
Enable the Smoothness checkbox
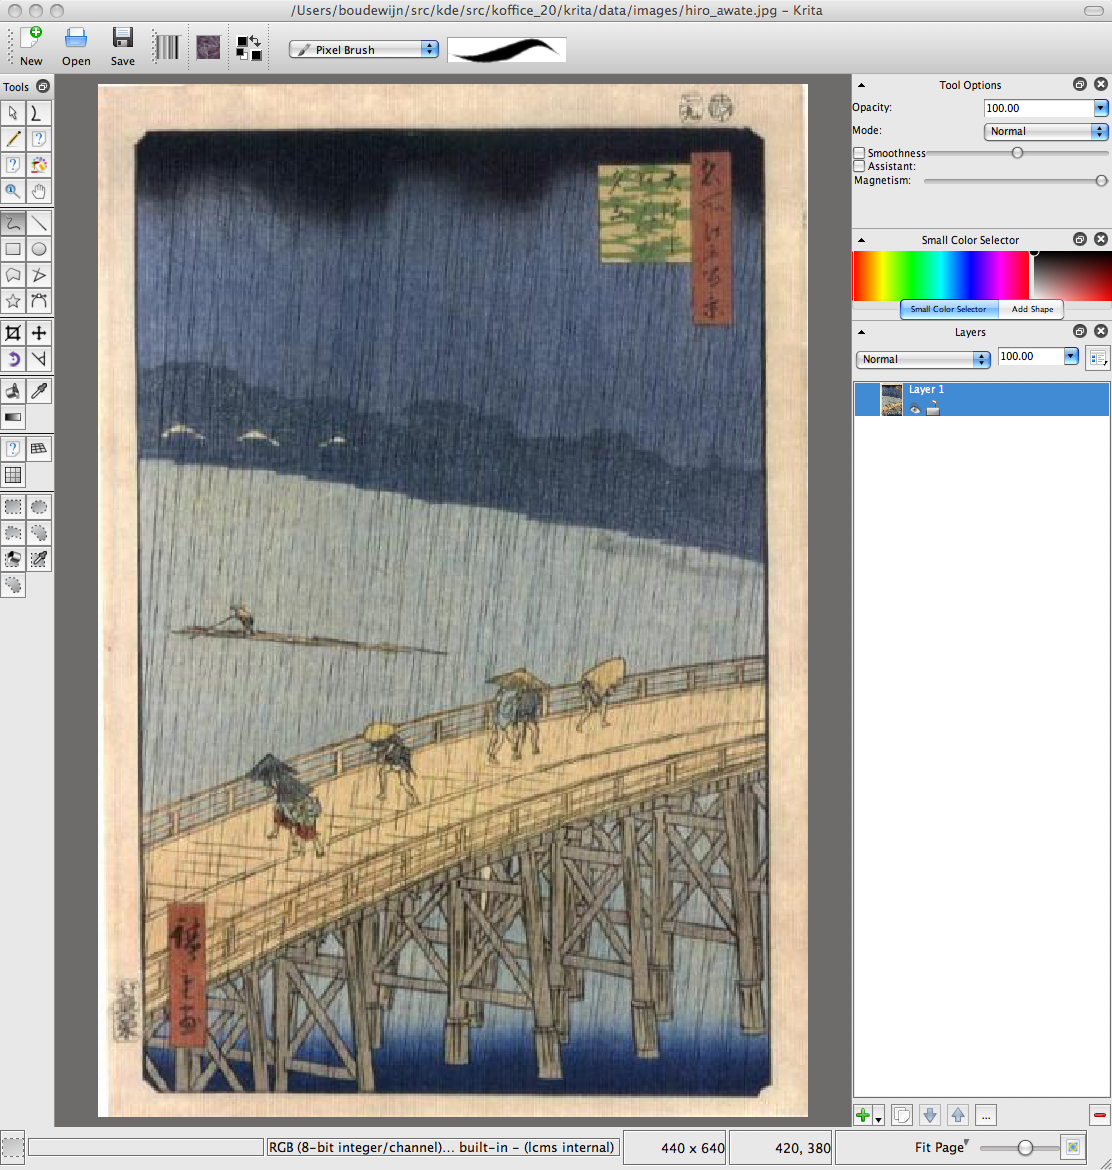pyautogui.click(x=859, y=153)
